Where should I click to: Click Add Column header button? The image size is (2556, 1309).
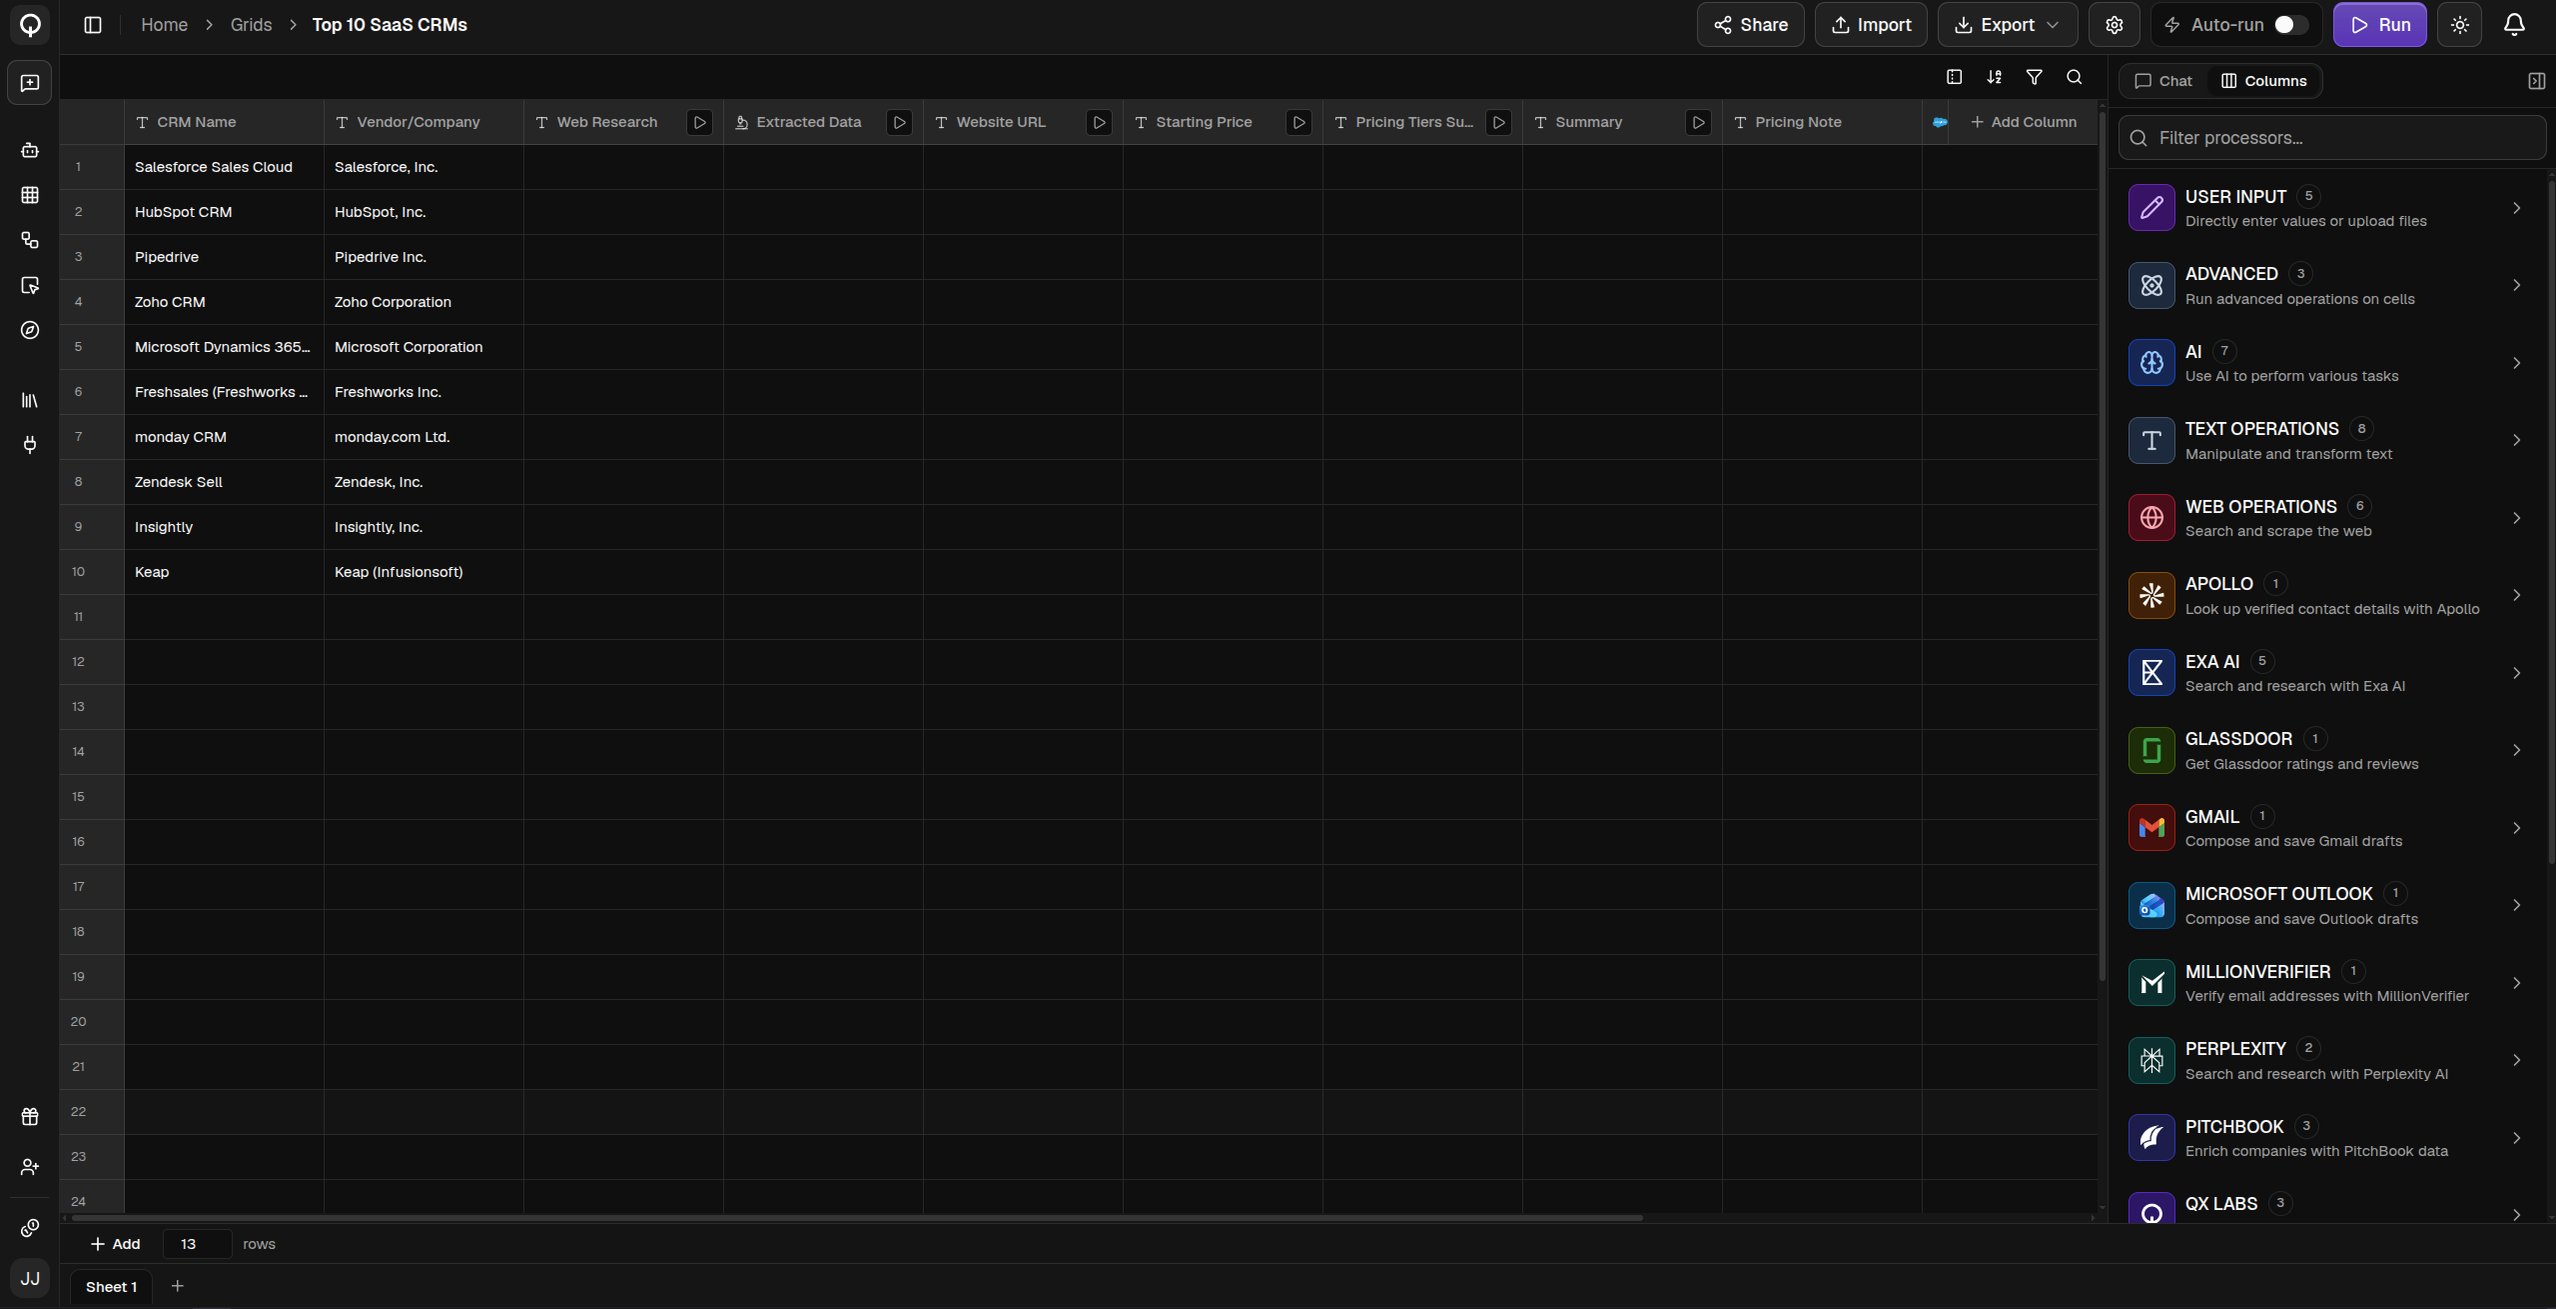click(x=2023, y=122)
